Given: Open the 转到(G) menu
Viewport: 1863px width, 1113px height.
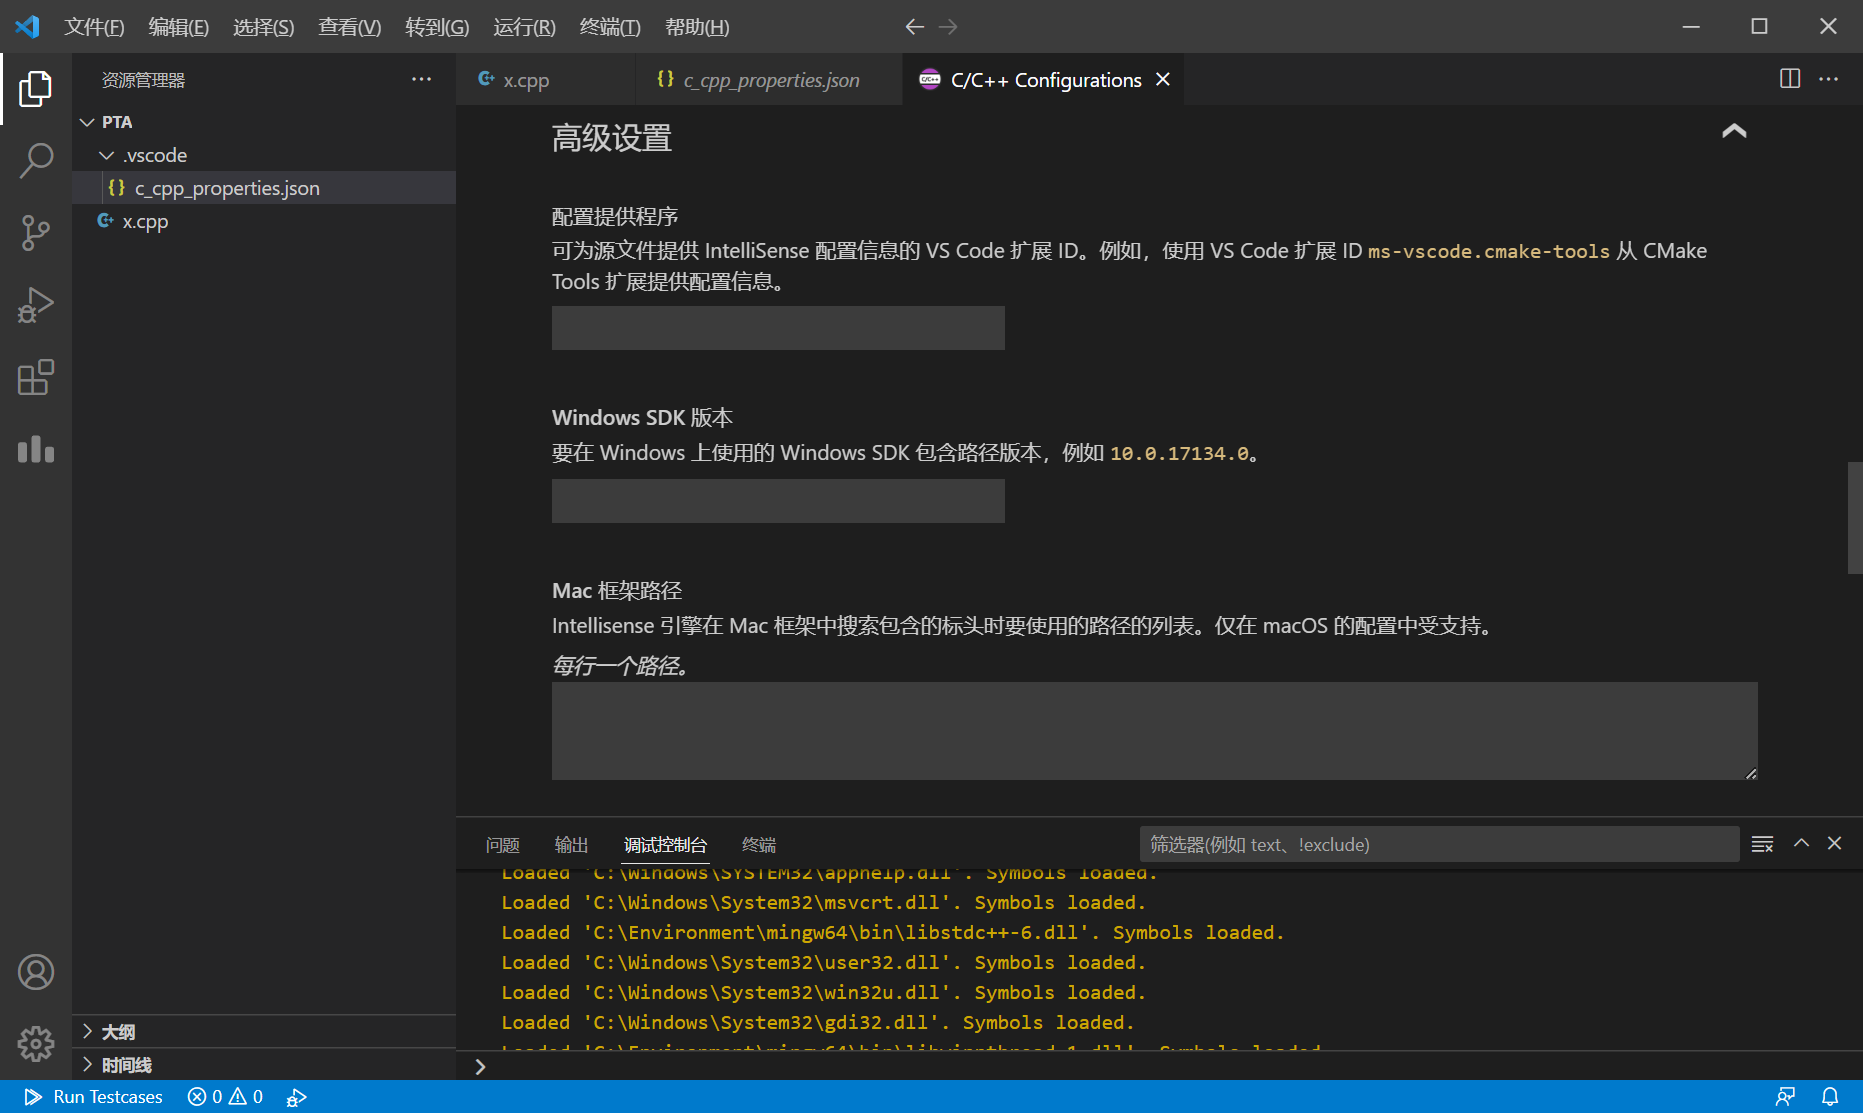Looking at the screenshot, I should click(437, 27).
